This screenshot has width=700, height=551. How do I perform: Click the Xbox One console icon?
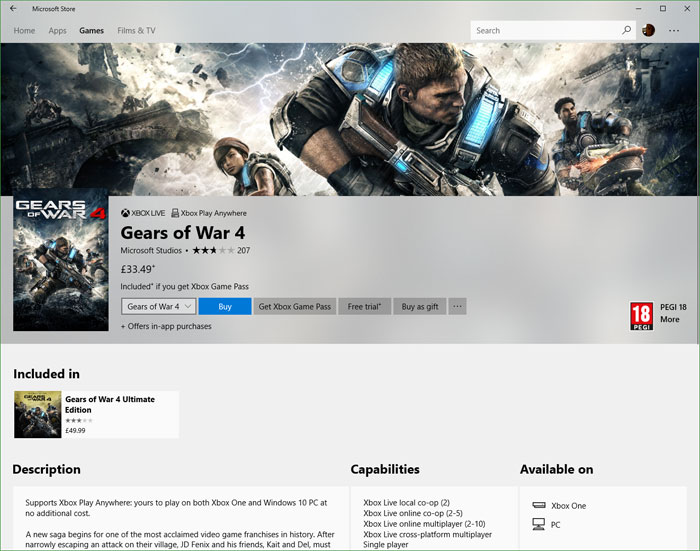[x=539, y=505]
